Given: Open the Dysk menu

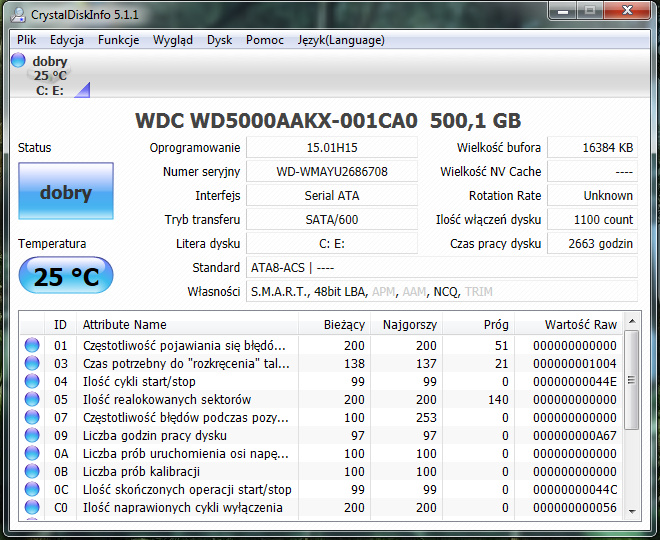Looking at the screenshot, I should tap(219, 40).
